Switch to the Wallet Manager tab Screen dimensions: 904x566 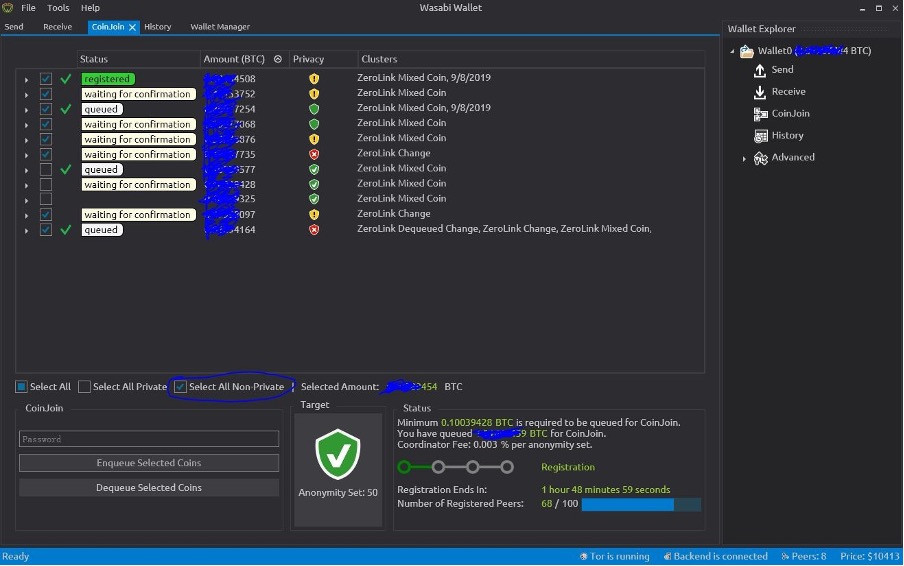click(x=220, y=27)
